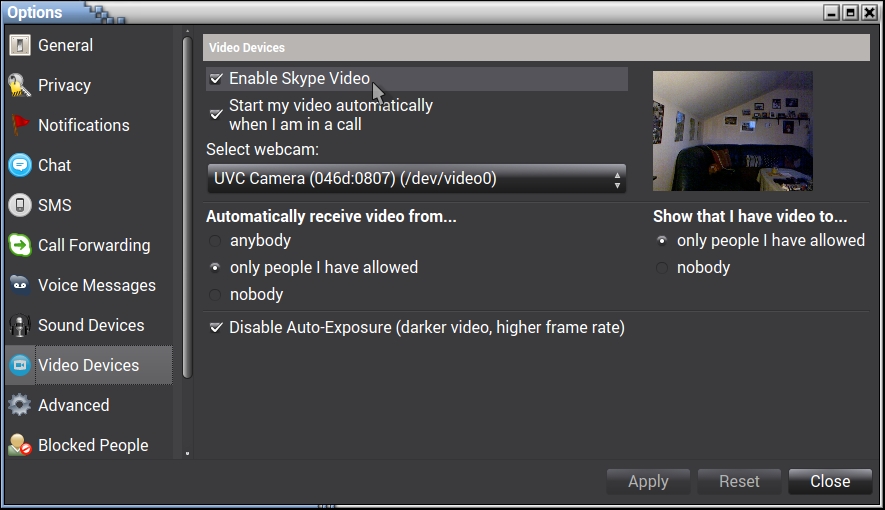Click the Sound Devices headset icon
Image resolution: width=885 pixels, height=510 pixels.
20,326
